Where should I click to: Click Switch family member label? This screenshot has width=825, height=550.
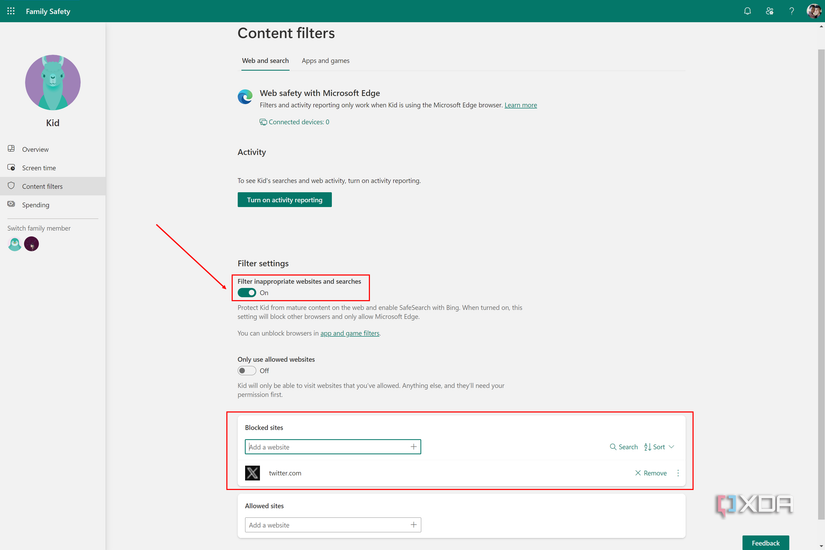click(39, 228)
